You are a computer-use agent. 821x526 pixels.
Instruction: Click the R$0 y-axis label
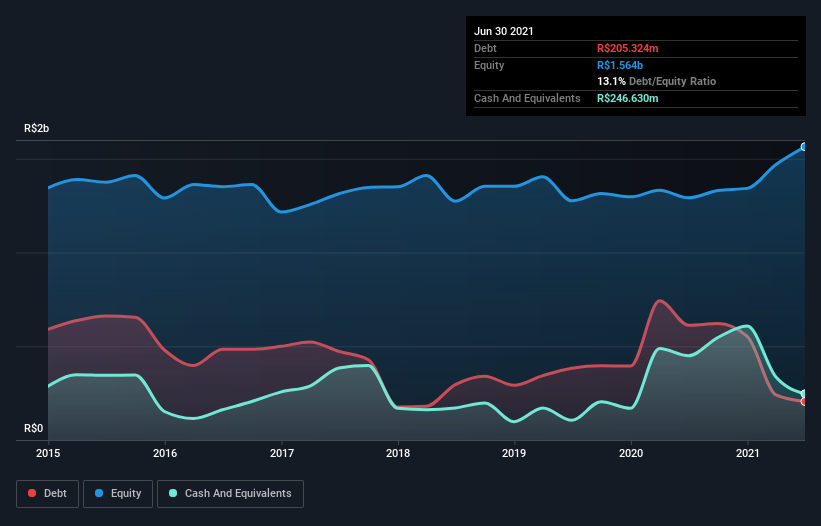34,428
